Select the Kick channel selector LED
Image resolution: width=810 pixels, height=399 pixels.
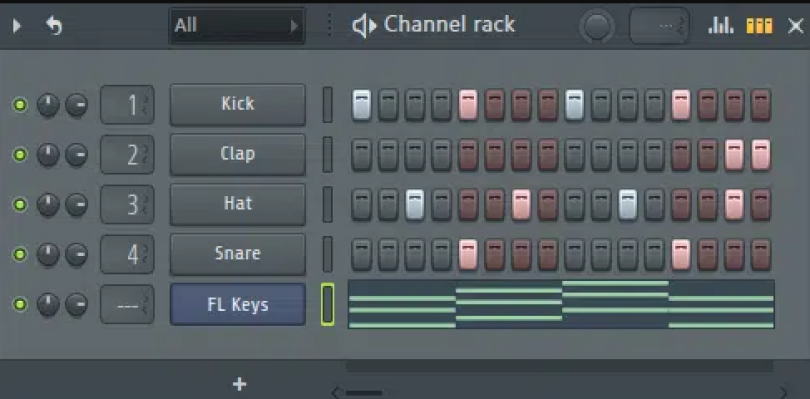pos(328,105)
